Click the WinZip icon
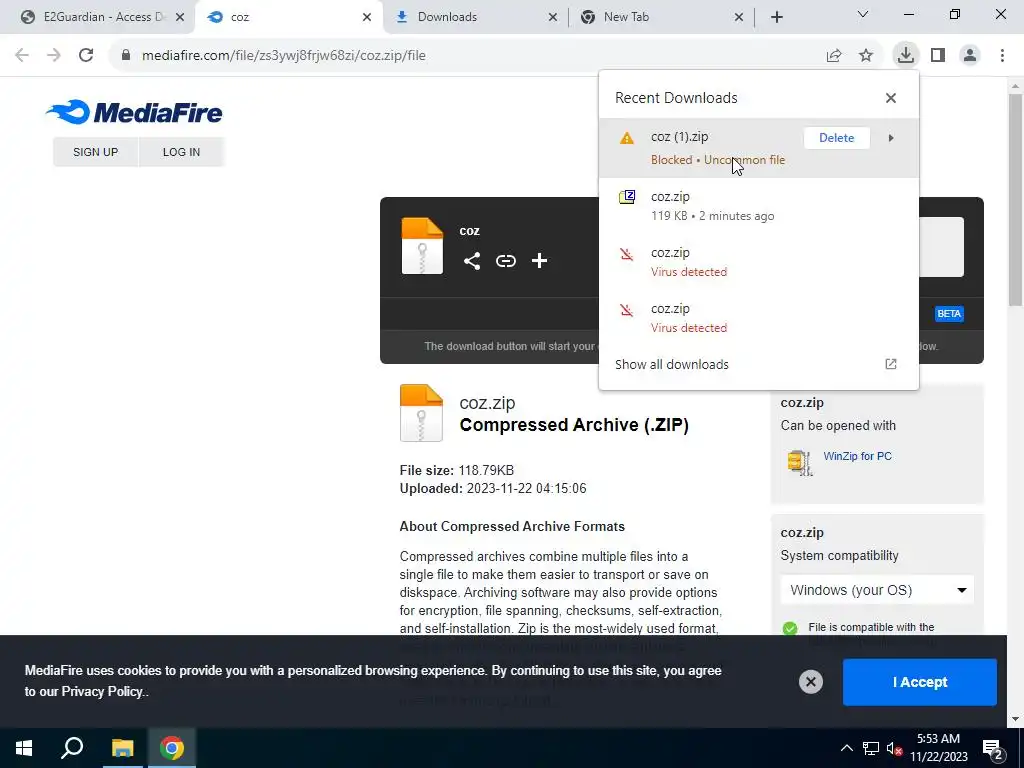The height and width of the screenshot is (768, 1024). click(x=800, y=462)
